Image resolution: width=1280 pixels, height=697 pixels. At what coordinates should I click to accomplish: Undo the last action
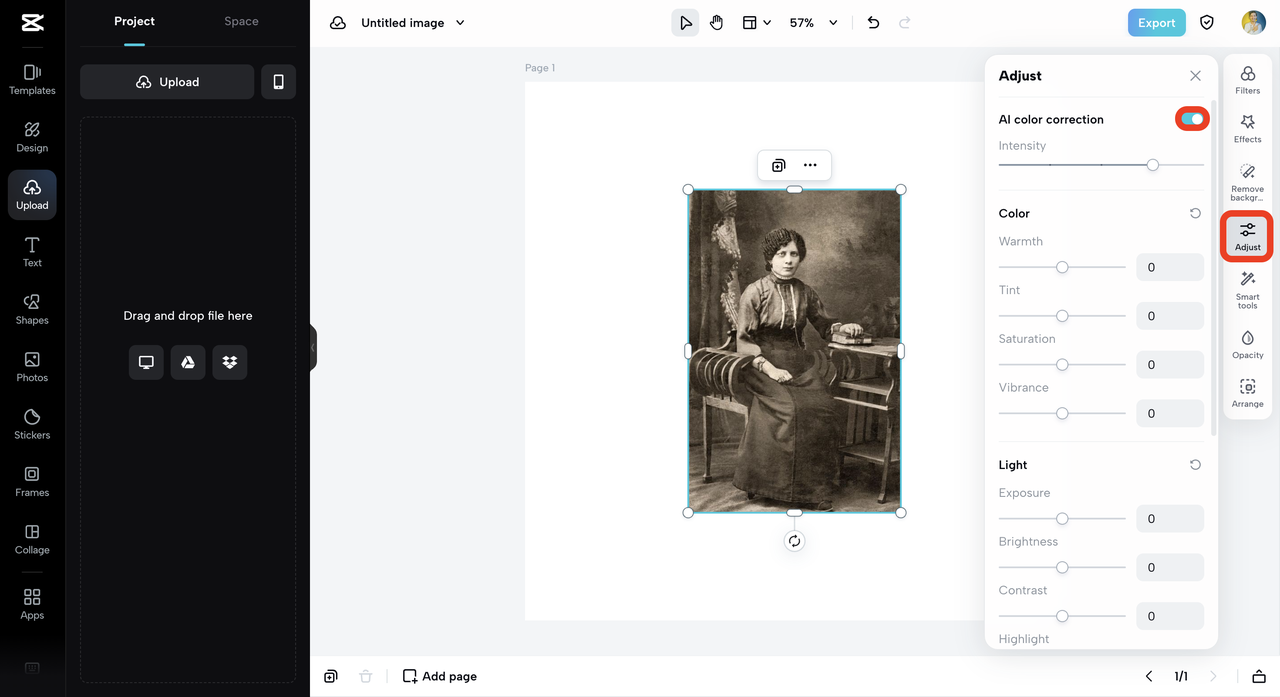point(873,23)
